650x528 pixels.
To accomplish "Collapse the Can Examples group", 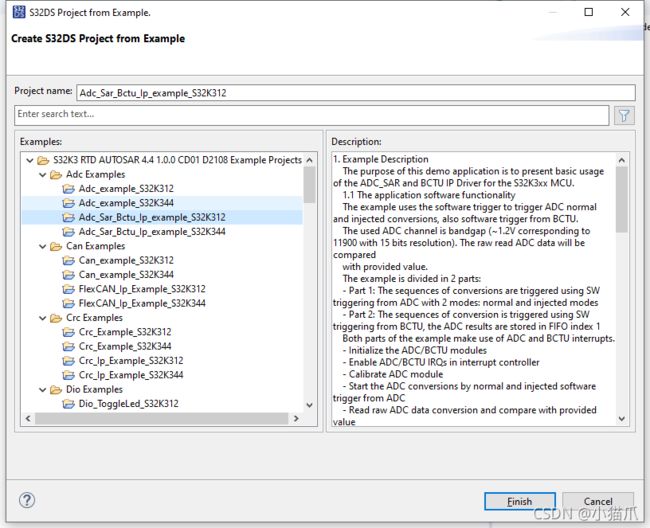I will (42, 246).
